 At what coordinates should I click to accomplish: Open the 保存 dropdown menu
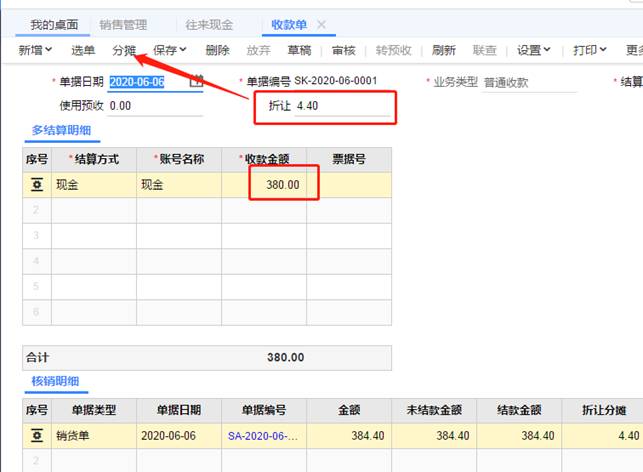pyautogui.click(x=171, y=50)
